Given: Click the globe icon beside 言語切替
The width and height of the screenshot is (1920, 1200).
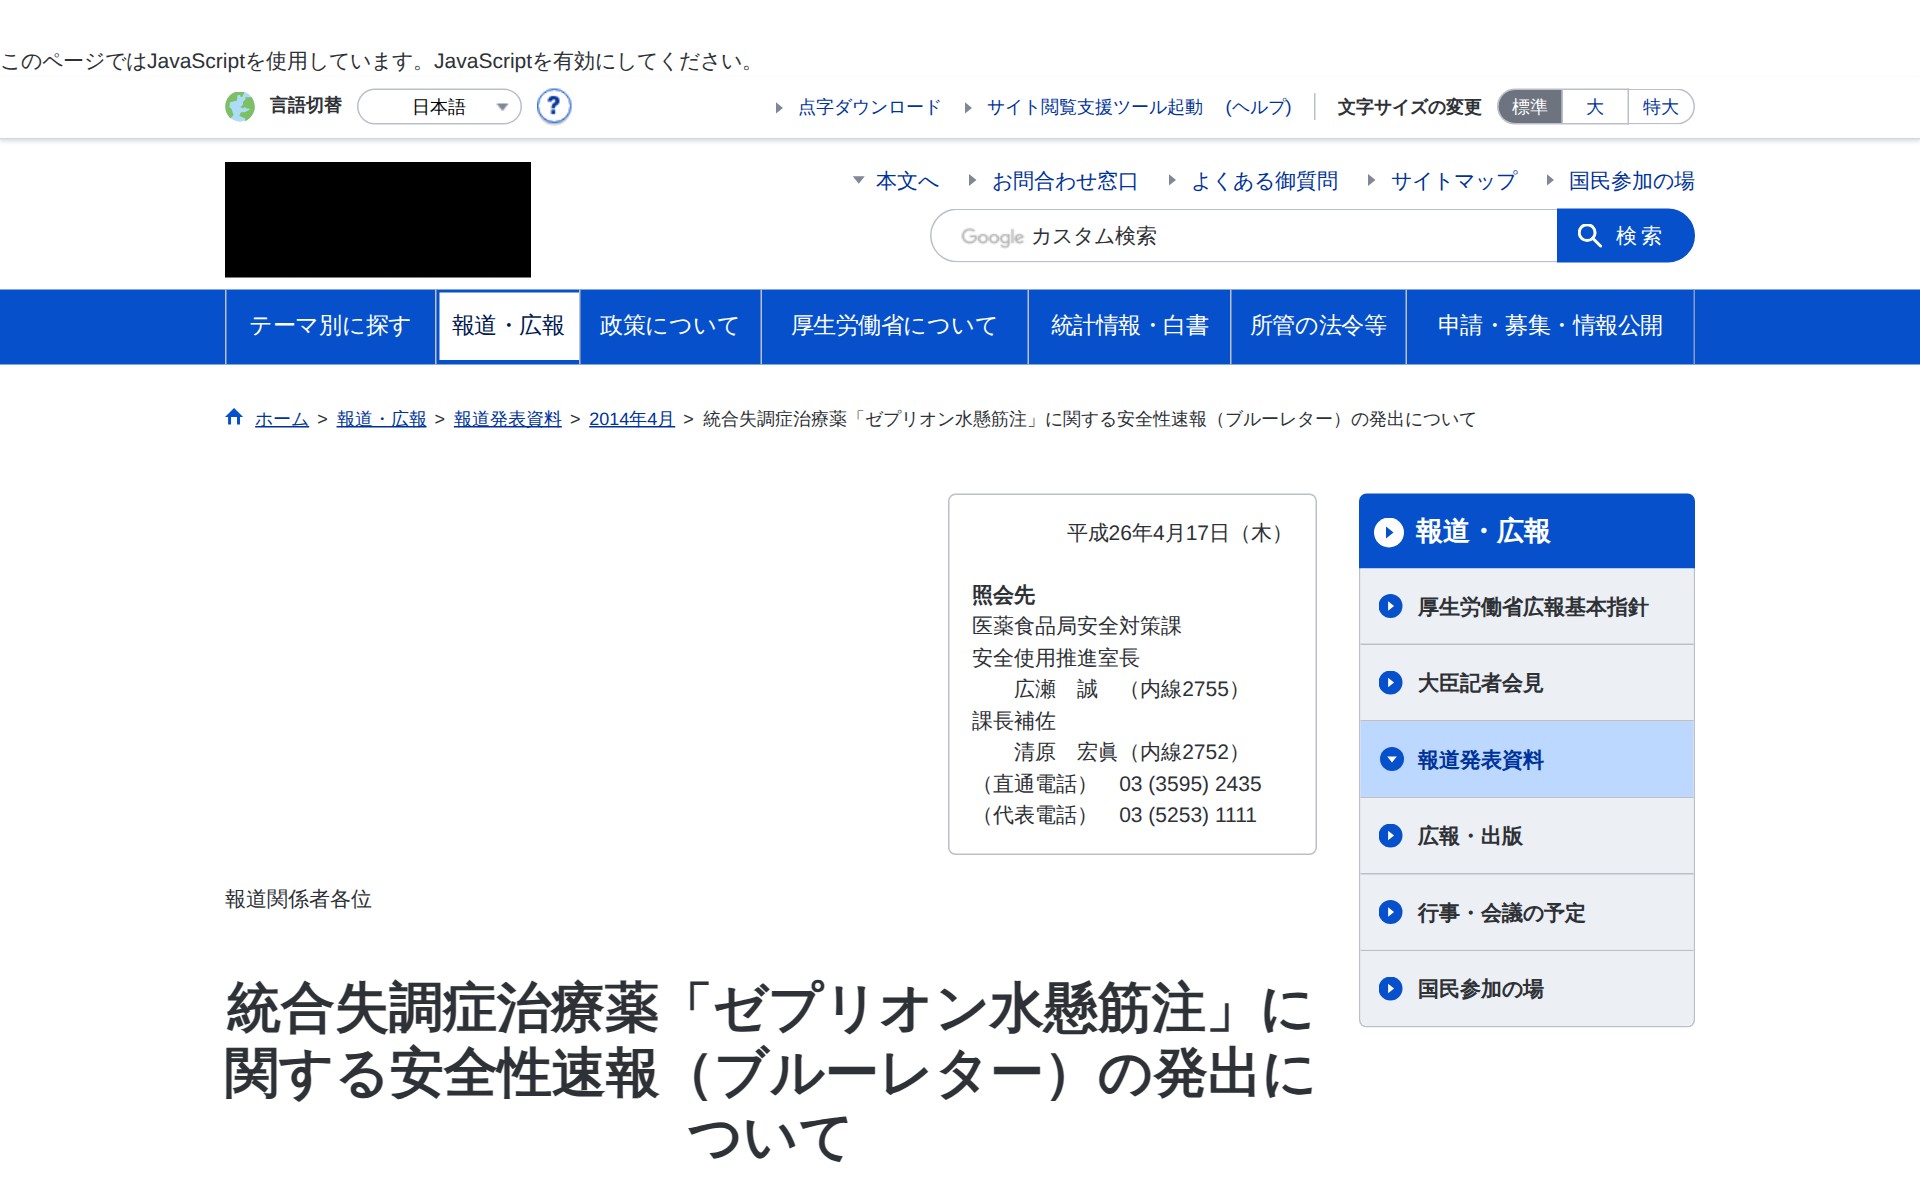Looking at the screenshot, I should (x=240, y=106).
